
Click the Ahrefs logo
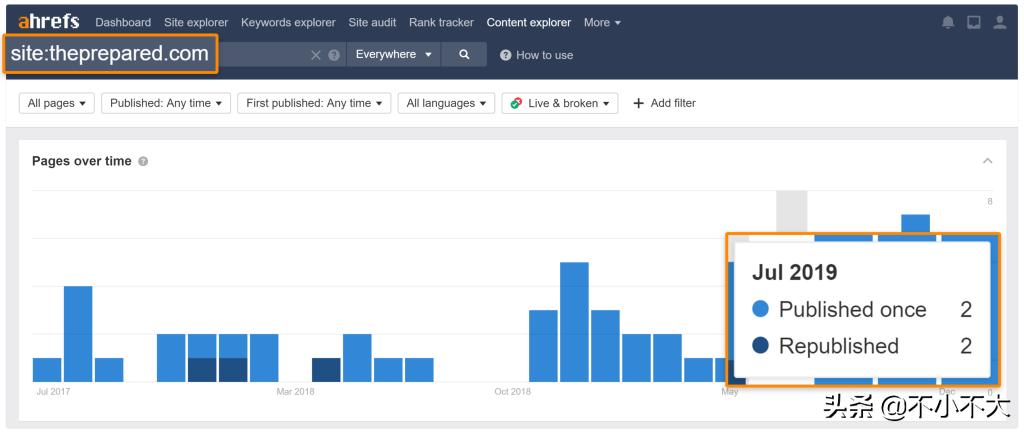point(48,22)
